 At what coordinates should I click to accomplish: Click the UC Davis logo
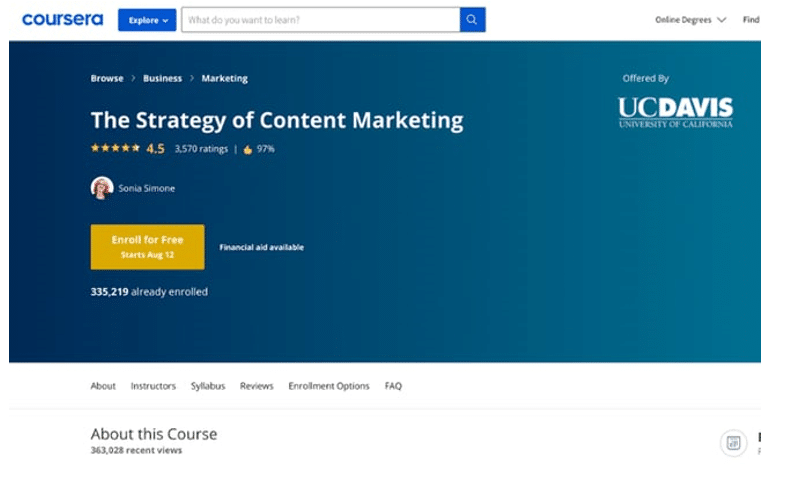click(675, 112)
